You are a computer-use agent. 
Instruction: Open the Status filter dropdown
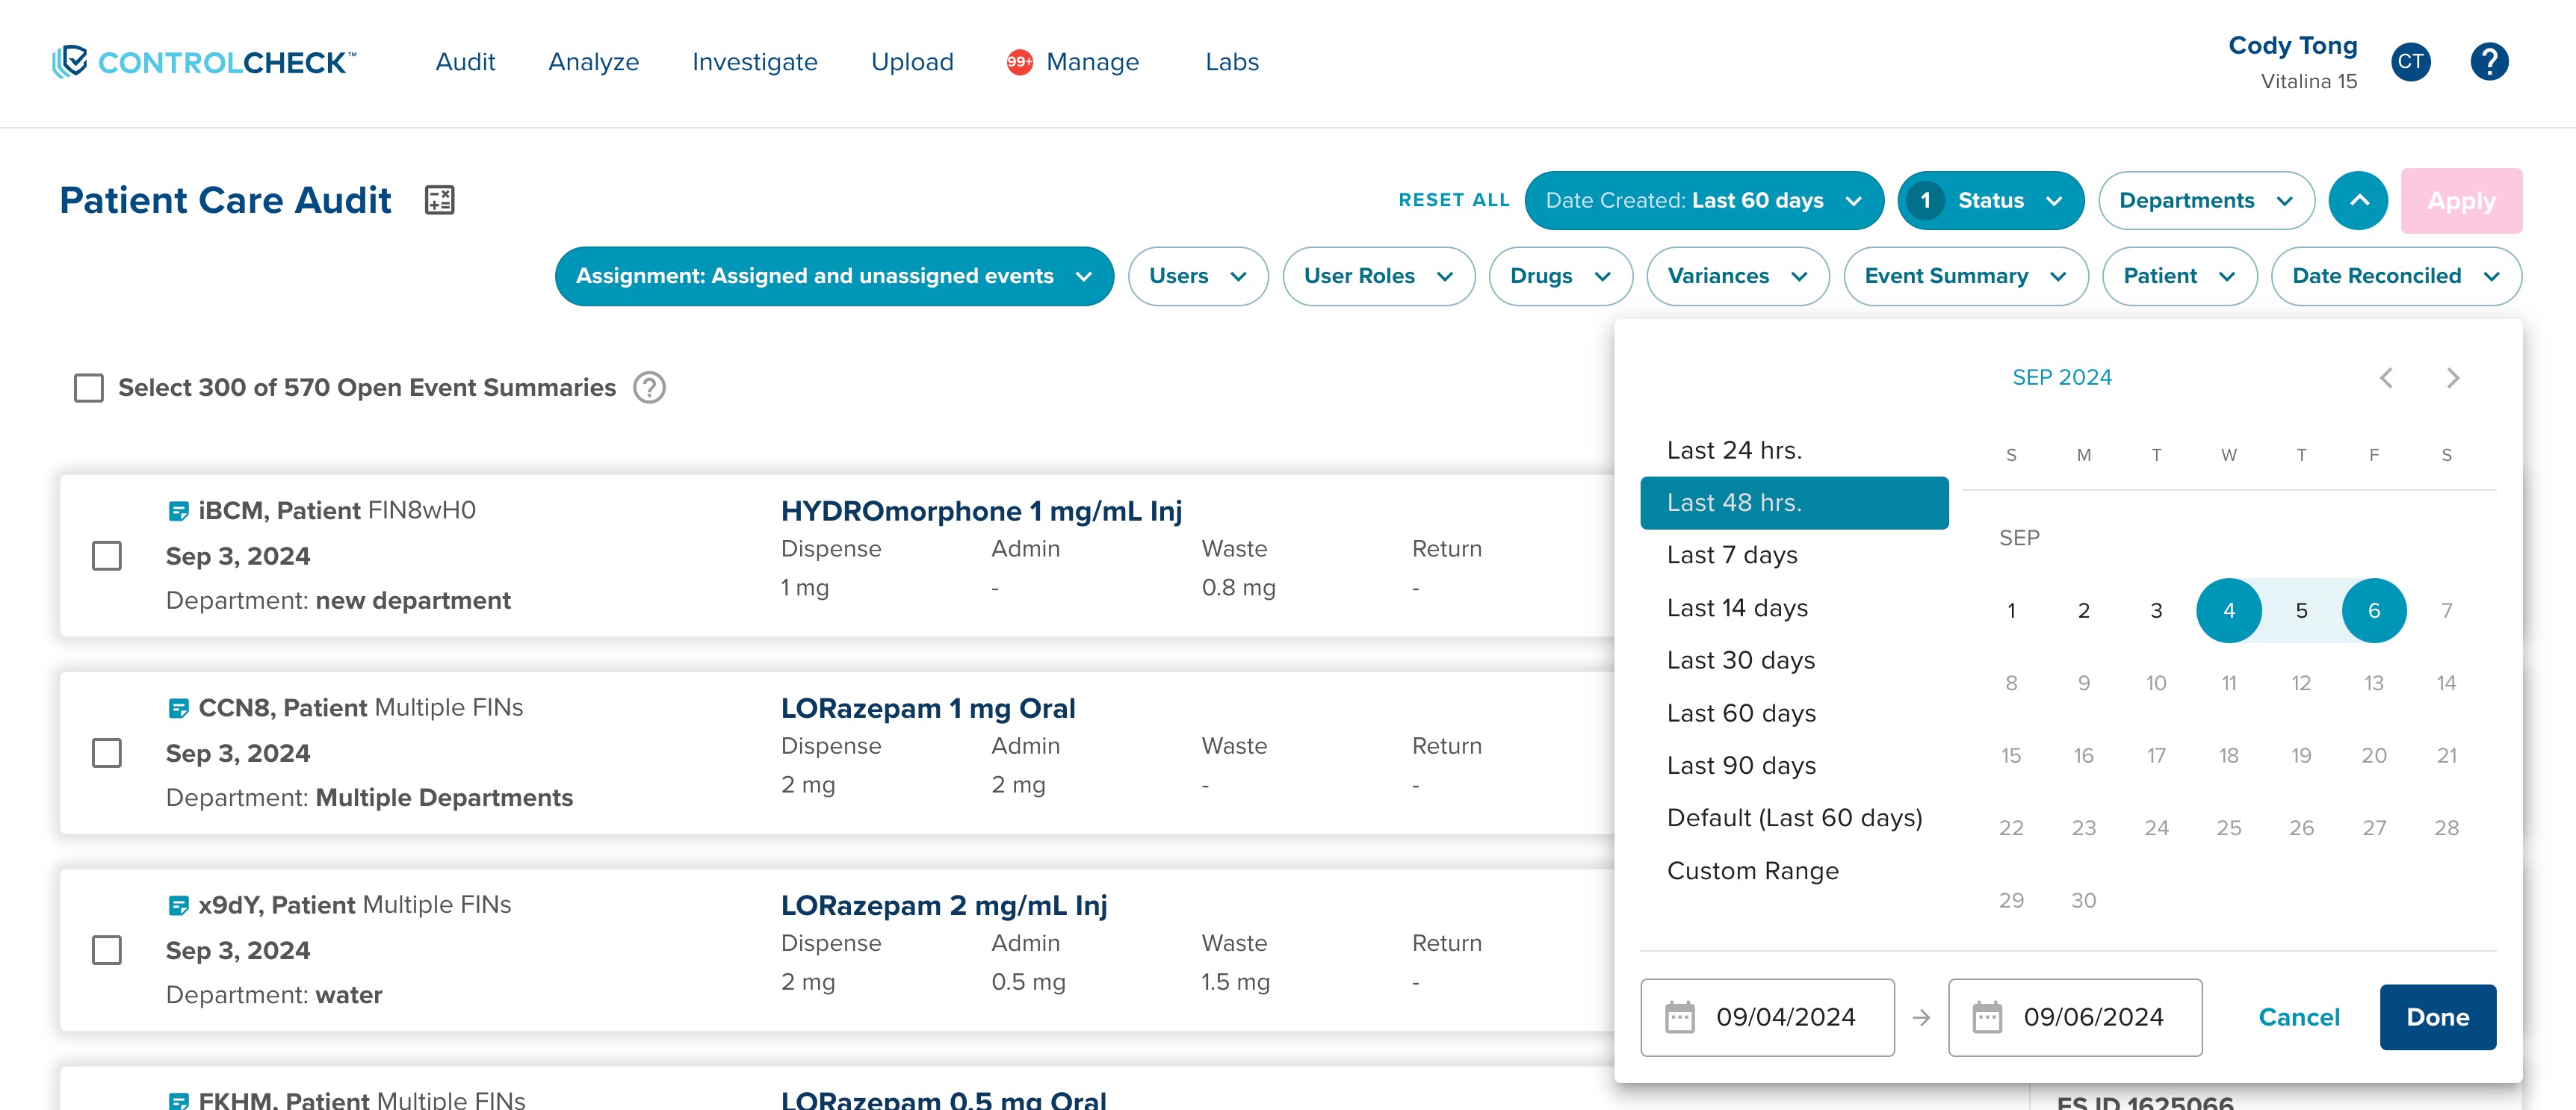click(x=1990, y=200)
